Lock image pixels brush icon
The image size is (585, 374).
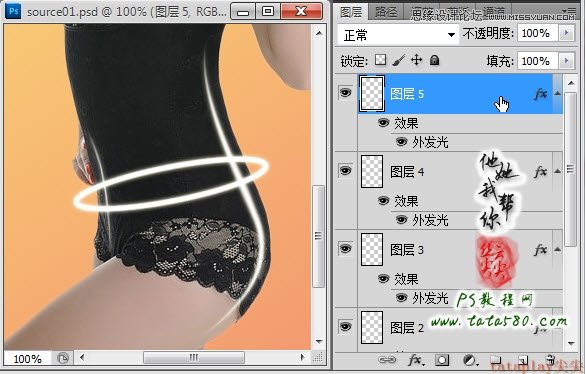point(398,60)
